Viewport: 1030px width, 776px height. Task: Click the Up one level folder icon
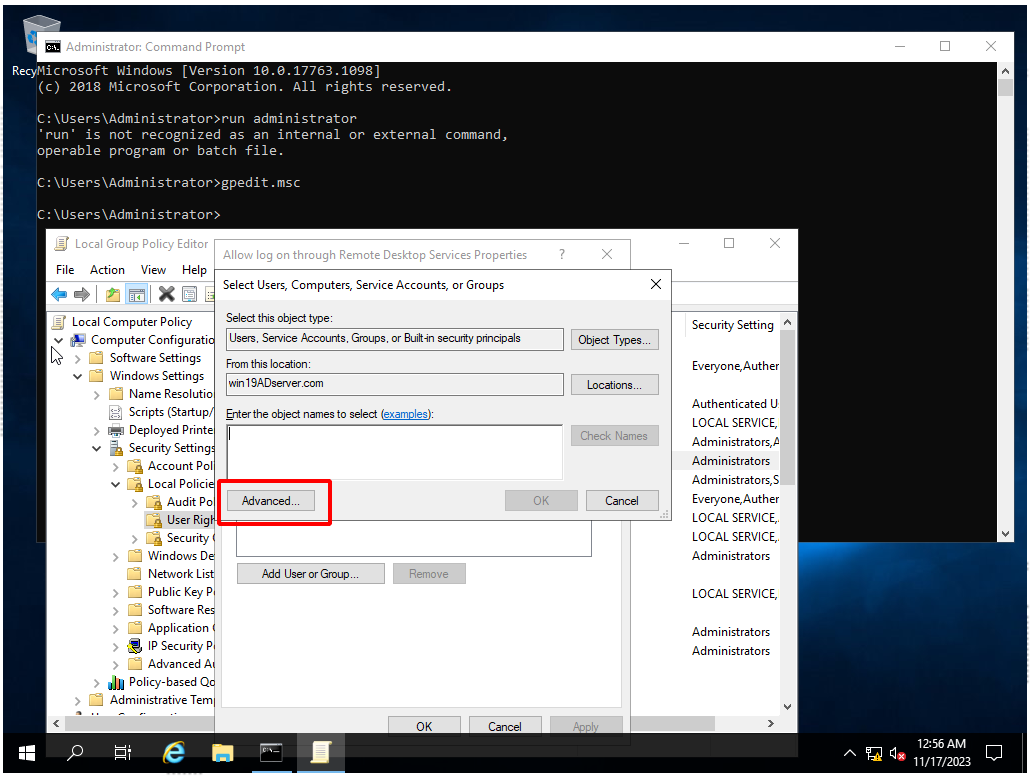pyautogui.click(x=113, y=294)
